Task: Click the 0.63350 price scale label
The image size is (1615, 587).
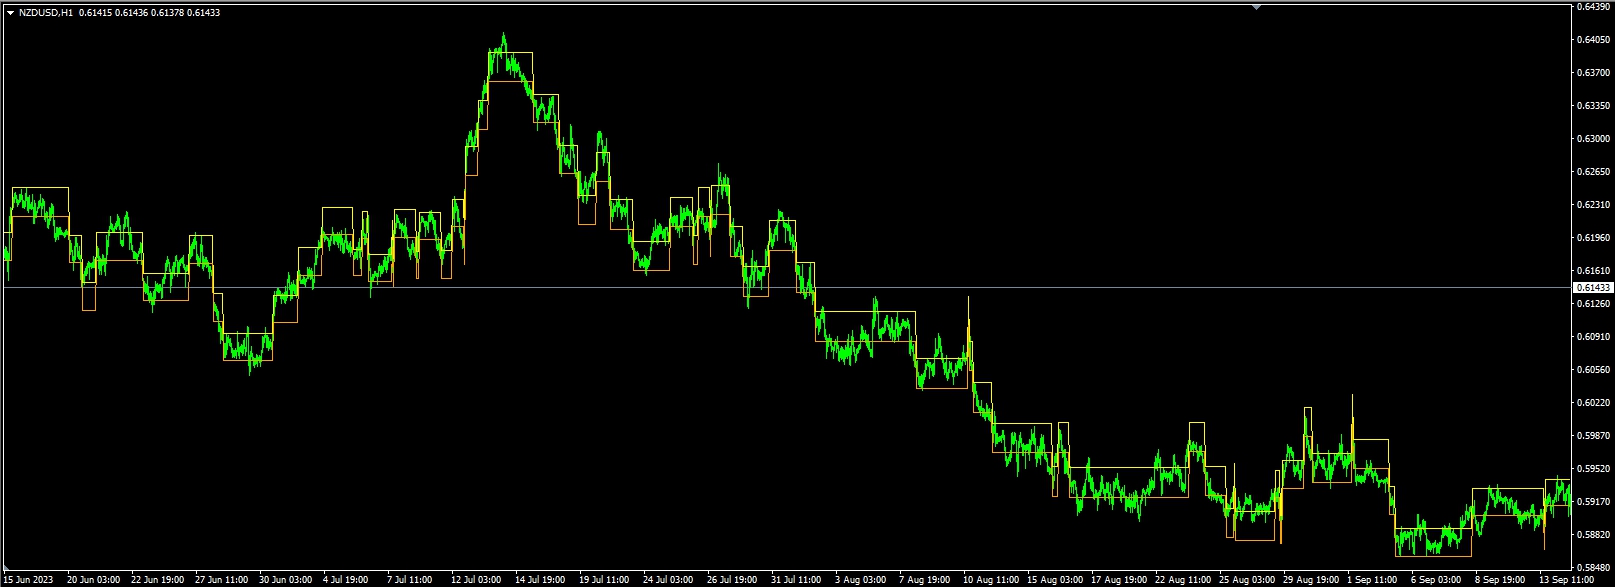Action: click(x=1592, y=105)
